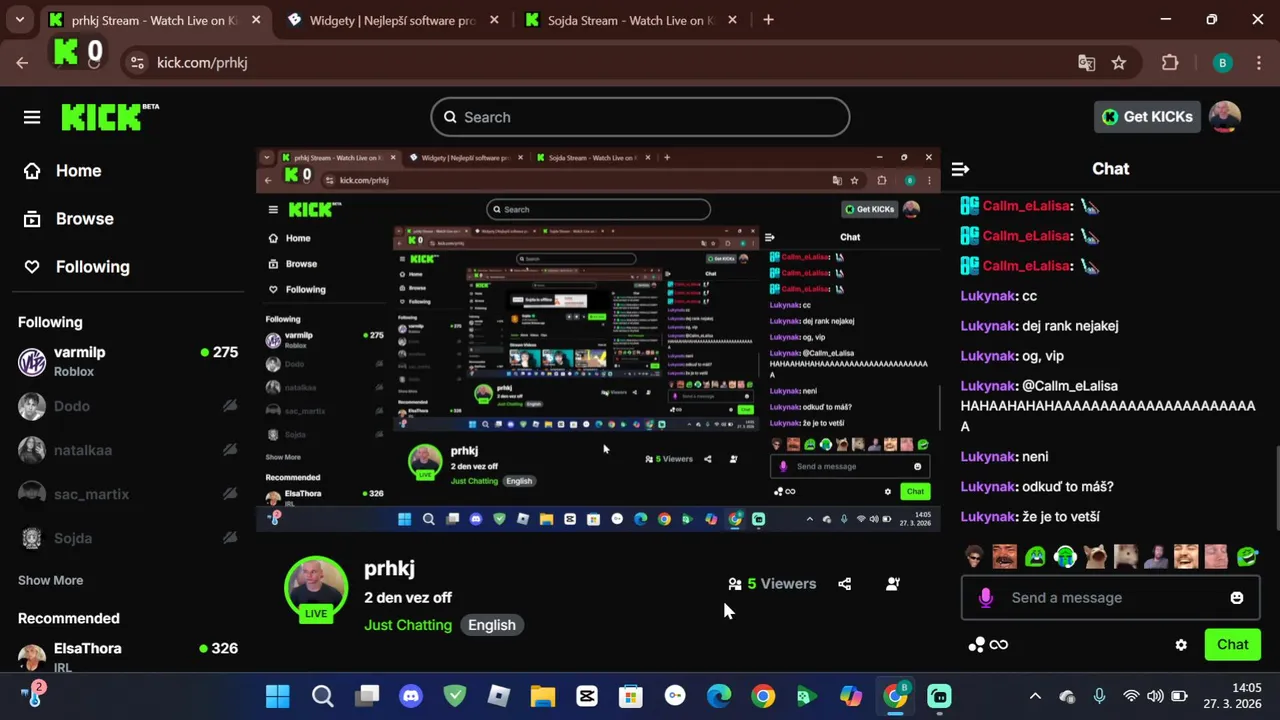
Task: Select the prhkj Stream browser tab
Action: coord(154,20)
